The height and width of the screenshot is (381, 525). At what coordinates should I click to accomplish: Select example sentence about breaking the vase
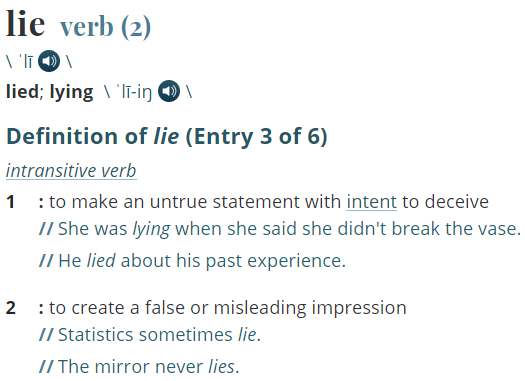tap(280, 229)
